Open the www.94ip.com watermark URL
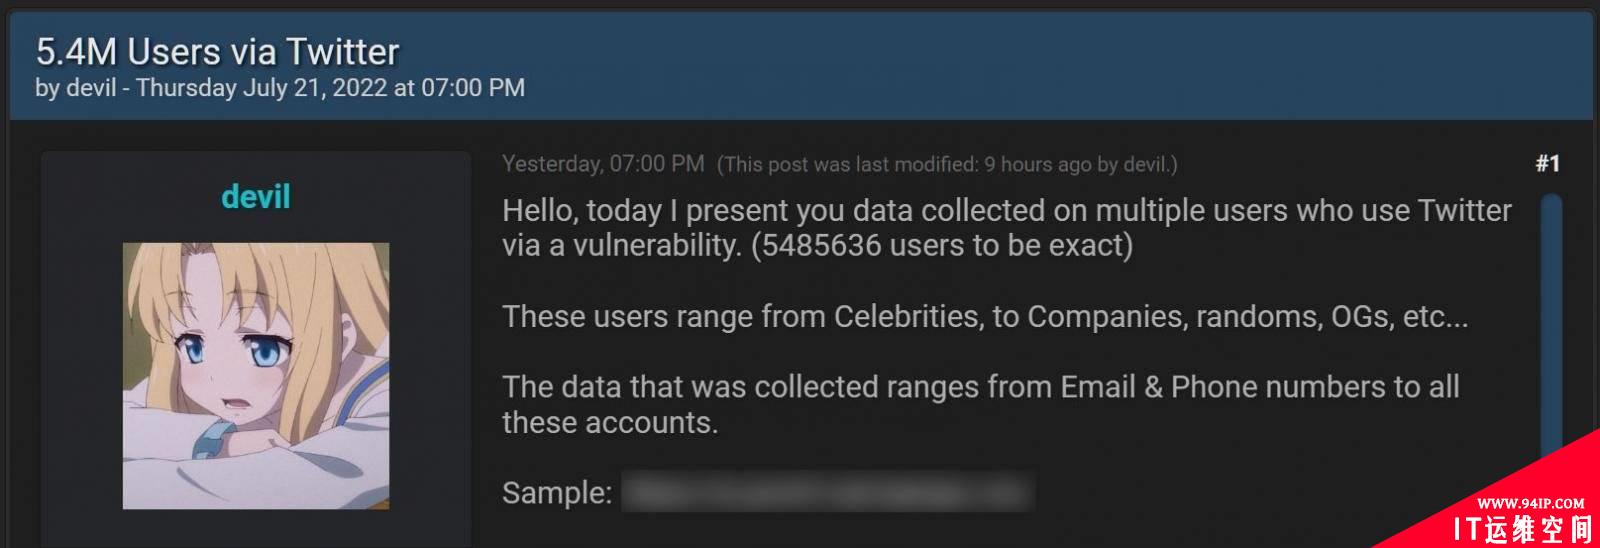The height and width of the screenshot is (548, 1600). pyautogui.click(x=1531, y=503)
